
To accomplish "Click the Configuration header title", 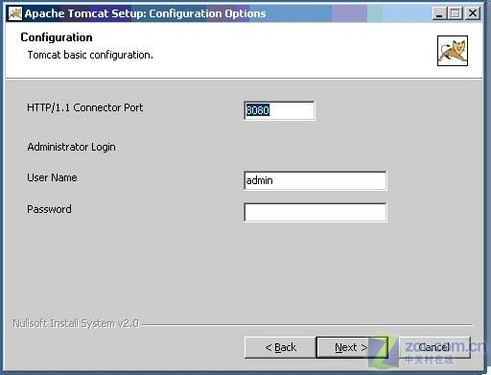I will click(x=56, y=37).
